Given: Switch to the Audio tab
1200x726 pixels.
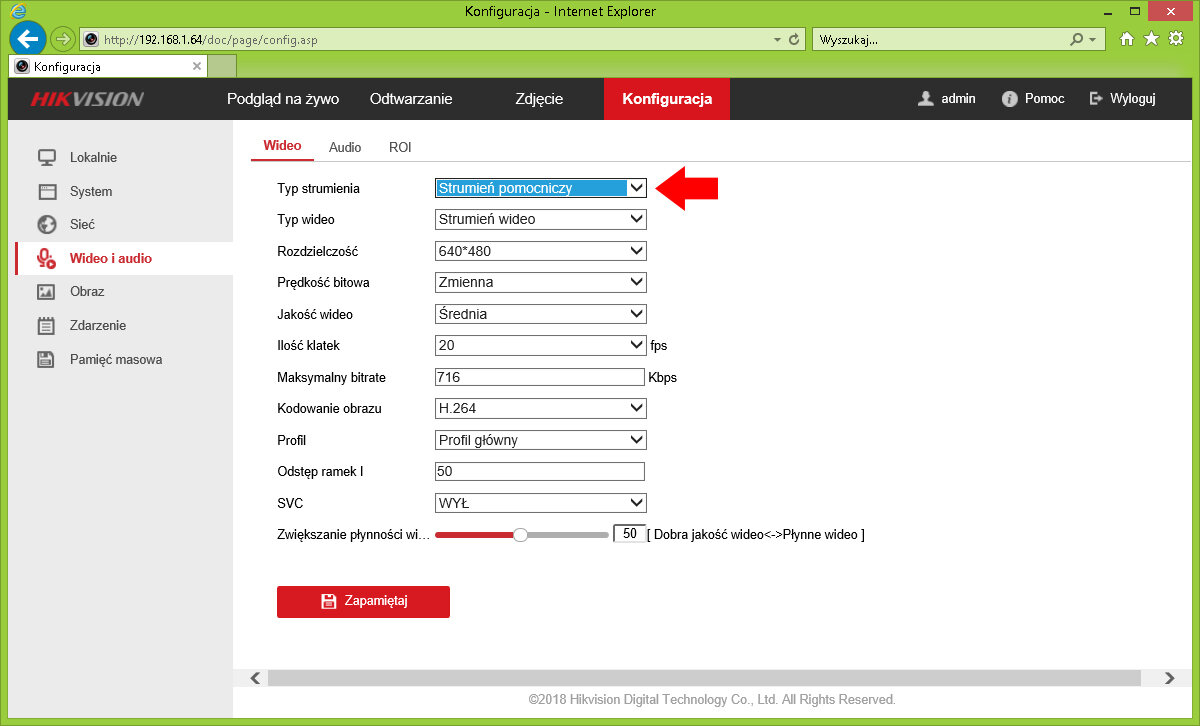Looking at the screenshot, I should [345, 147].
